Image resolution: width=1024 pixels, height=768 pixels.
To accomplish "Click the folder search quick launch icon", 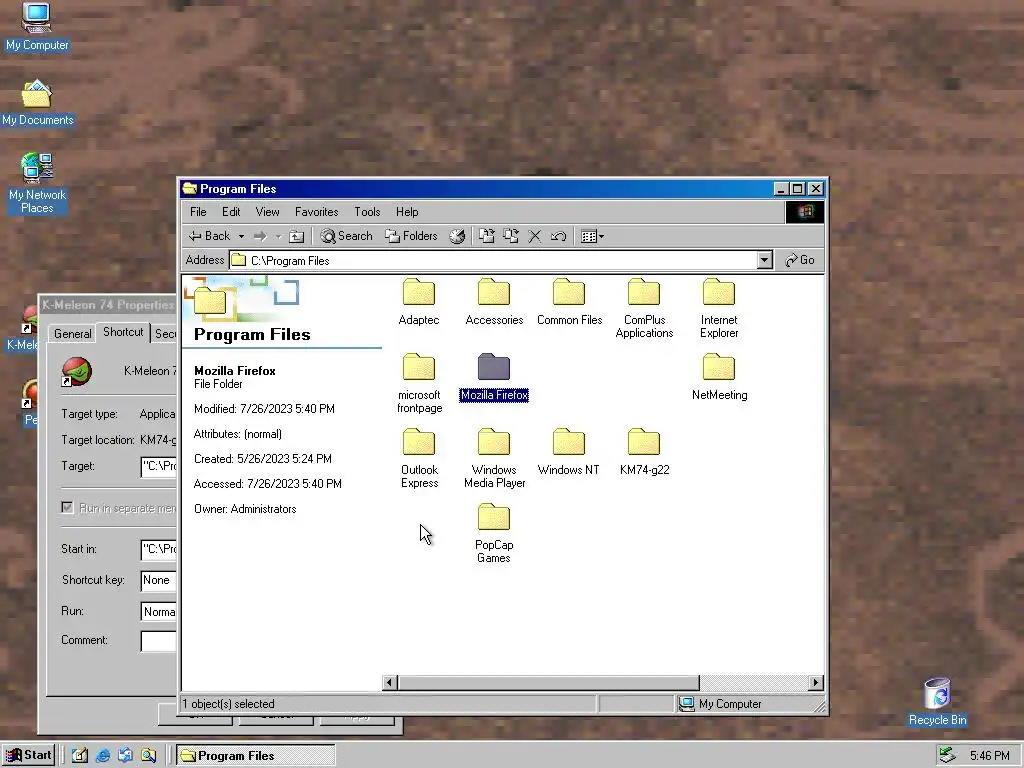I will coord(148,756).
